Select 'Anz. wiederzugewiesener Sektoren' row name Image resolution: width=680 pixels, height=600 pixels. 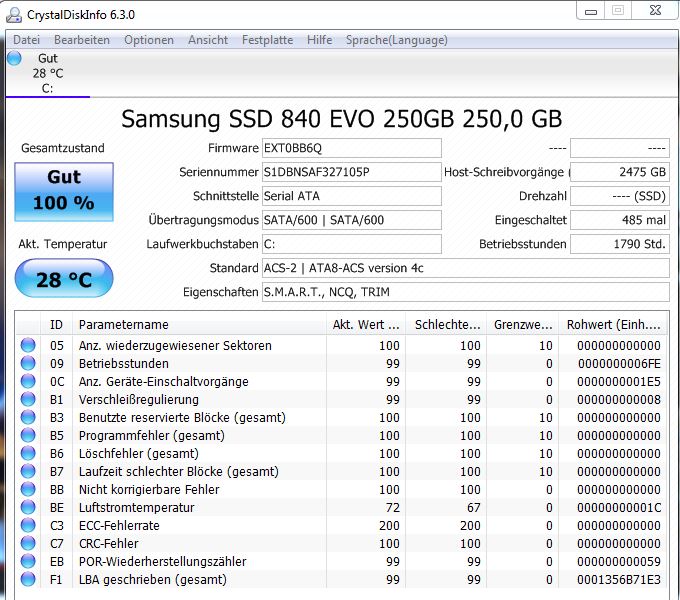[175, 346]
